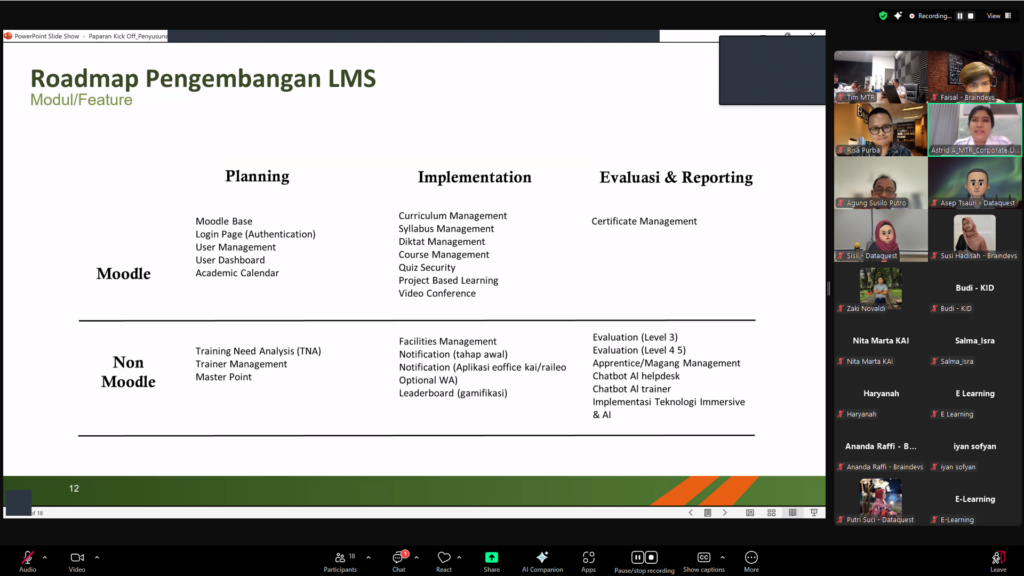1024x576 pixels.
Task: Pause recording from top recording indicator
Action: [x=960, y=16]
